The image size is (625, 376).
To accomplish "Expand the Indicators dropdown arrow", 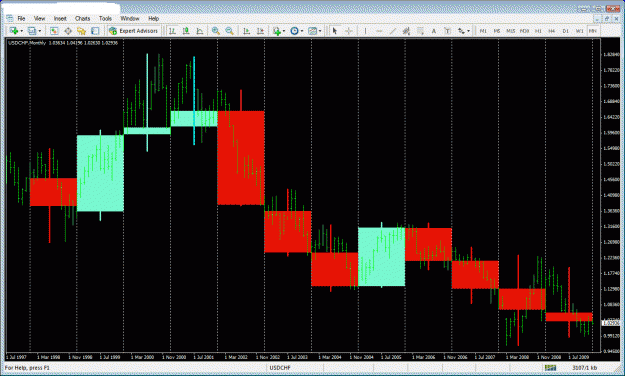I will [284, 31].
